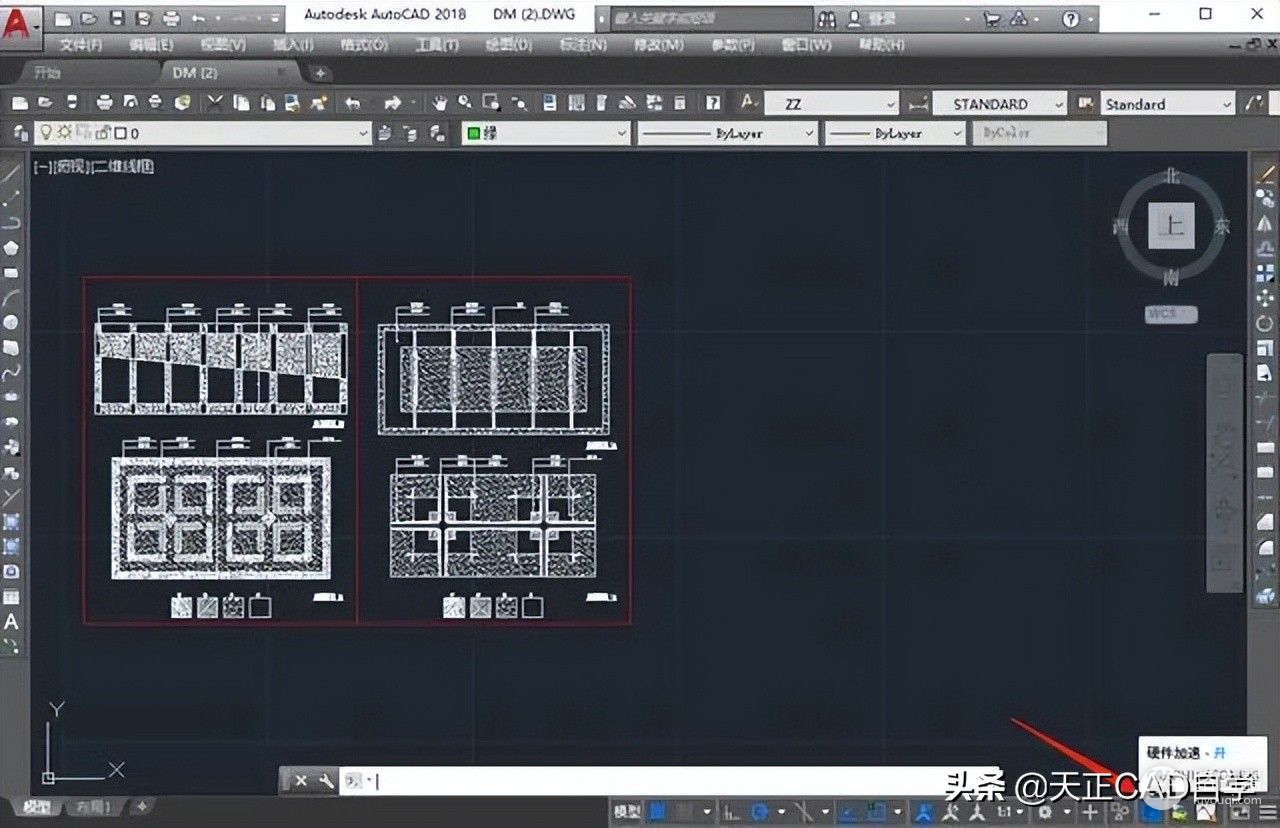Expand the layer dropdown showing 0
Screen dimensions: 1280x828
click(364, 133)
